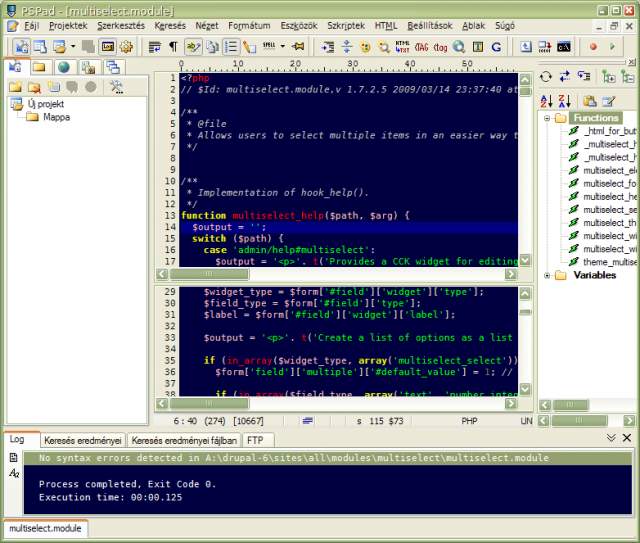Image resolution: width=640 pixels, height=543 pixels.
Task: Sort functions A to Z
Action: (546, 100)
